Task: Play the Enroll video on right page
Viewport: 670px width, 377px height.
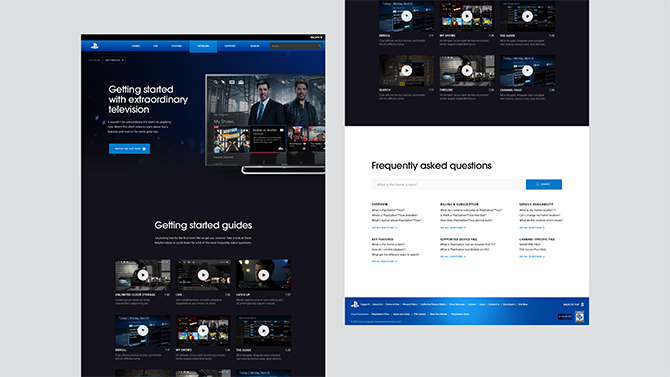Action: pos(407,16)
